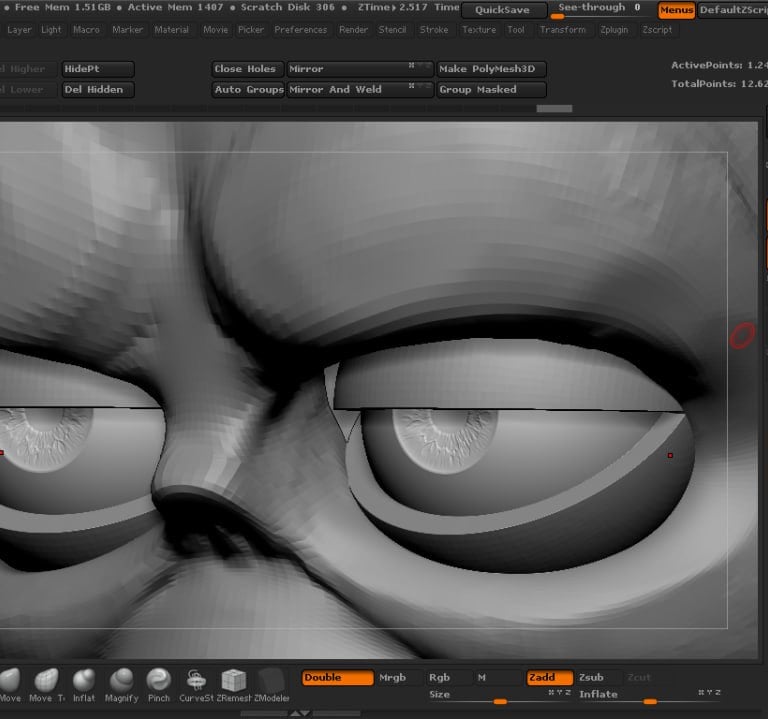Select the ZRemesher brush icon
This screenshot has height=719, width=768.
tap(234, 685)
